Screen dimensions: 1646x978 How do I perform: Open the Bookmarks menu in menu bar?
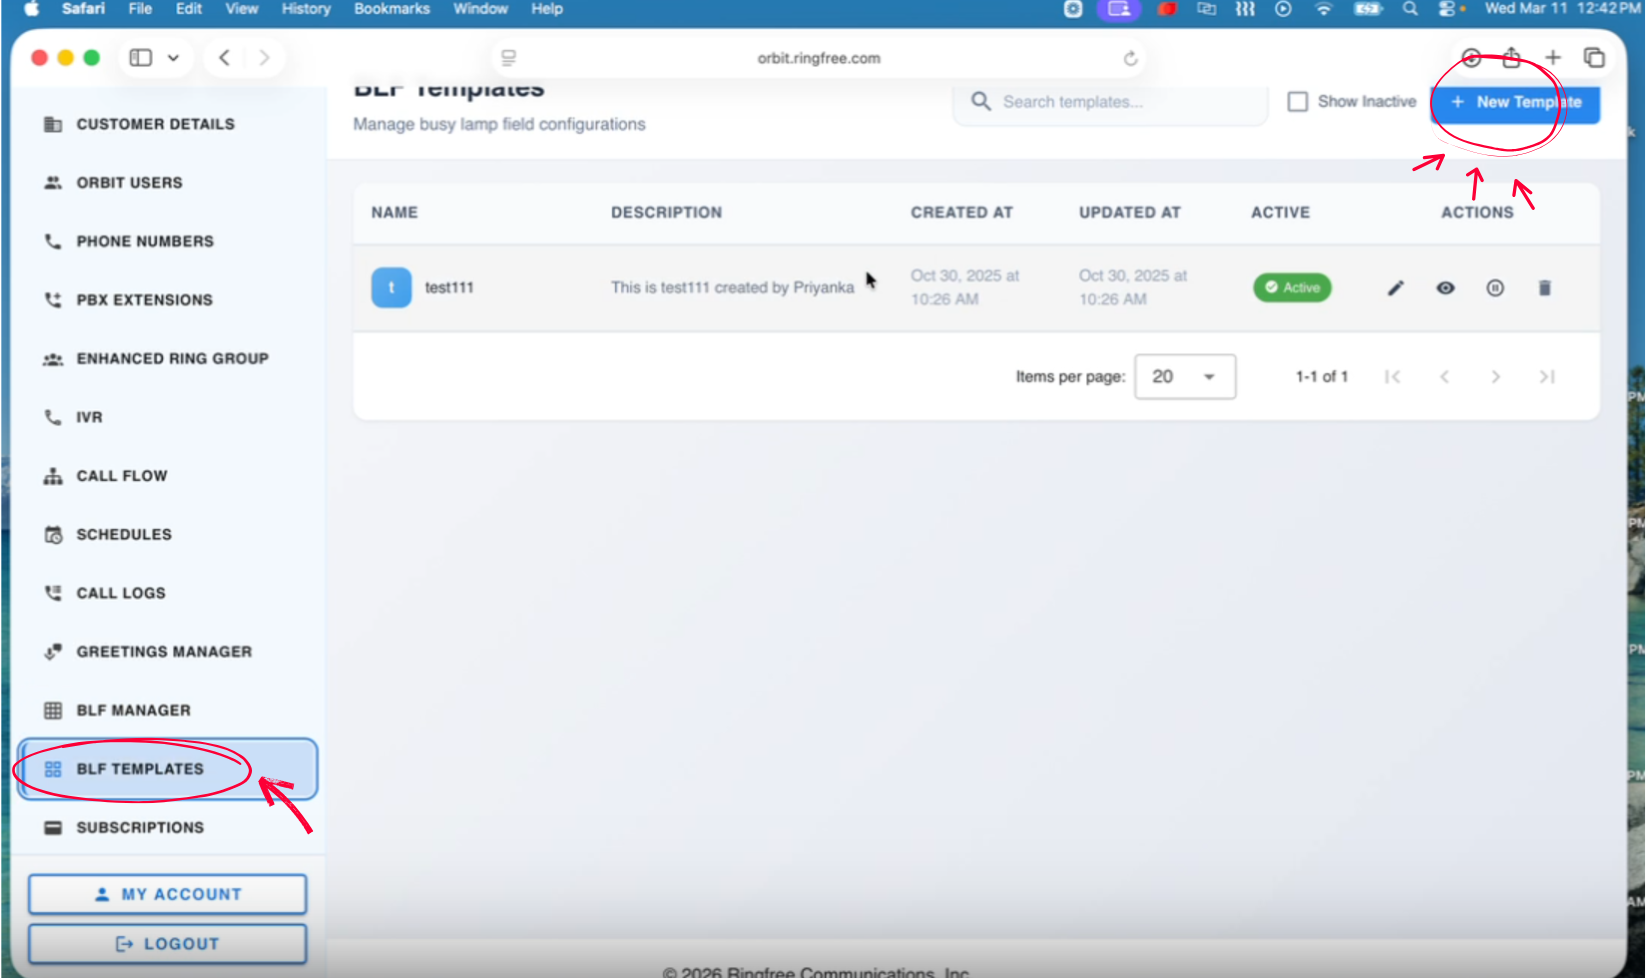click(392, 9)
